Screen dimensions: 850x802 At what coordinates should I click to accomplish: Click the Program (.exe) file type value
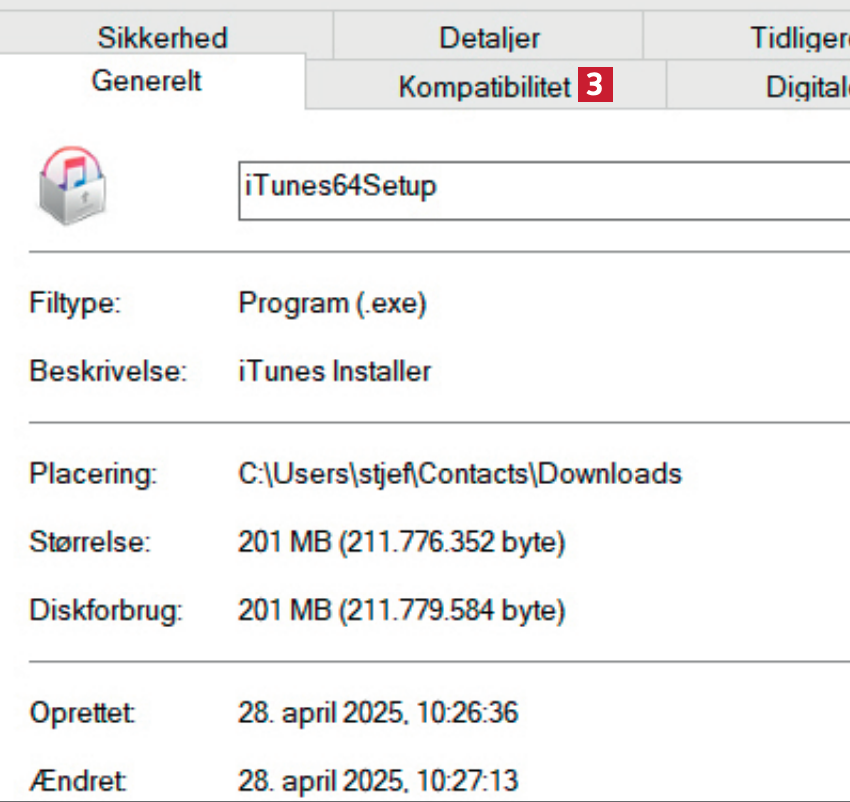click(332, 303)
